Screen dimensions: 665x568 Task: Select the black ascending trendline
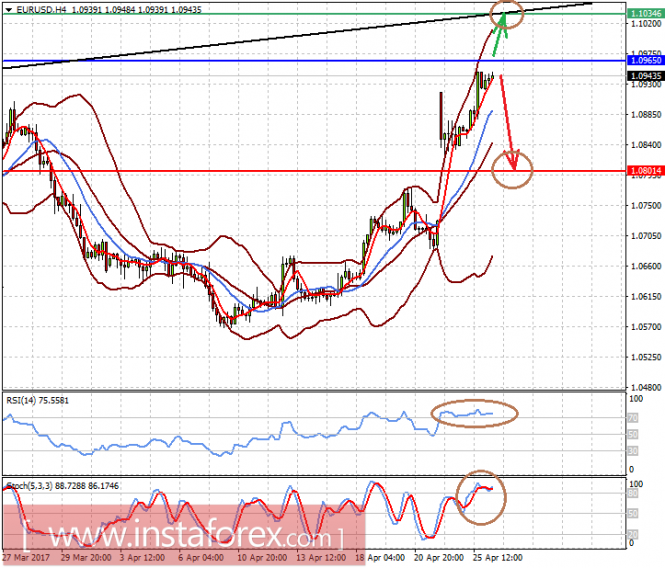[297, 36]
